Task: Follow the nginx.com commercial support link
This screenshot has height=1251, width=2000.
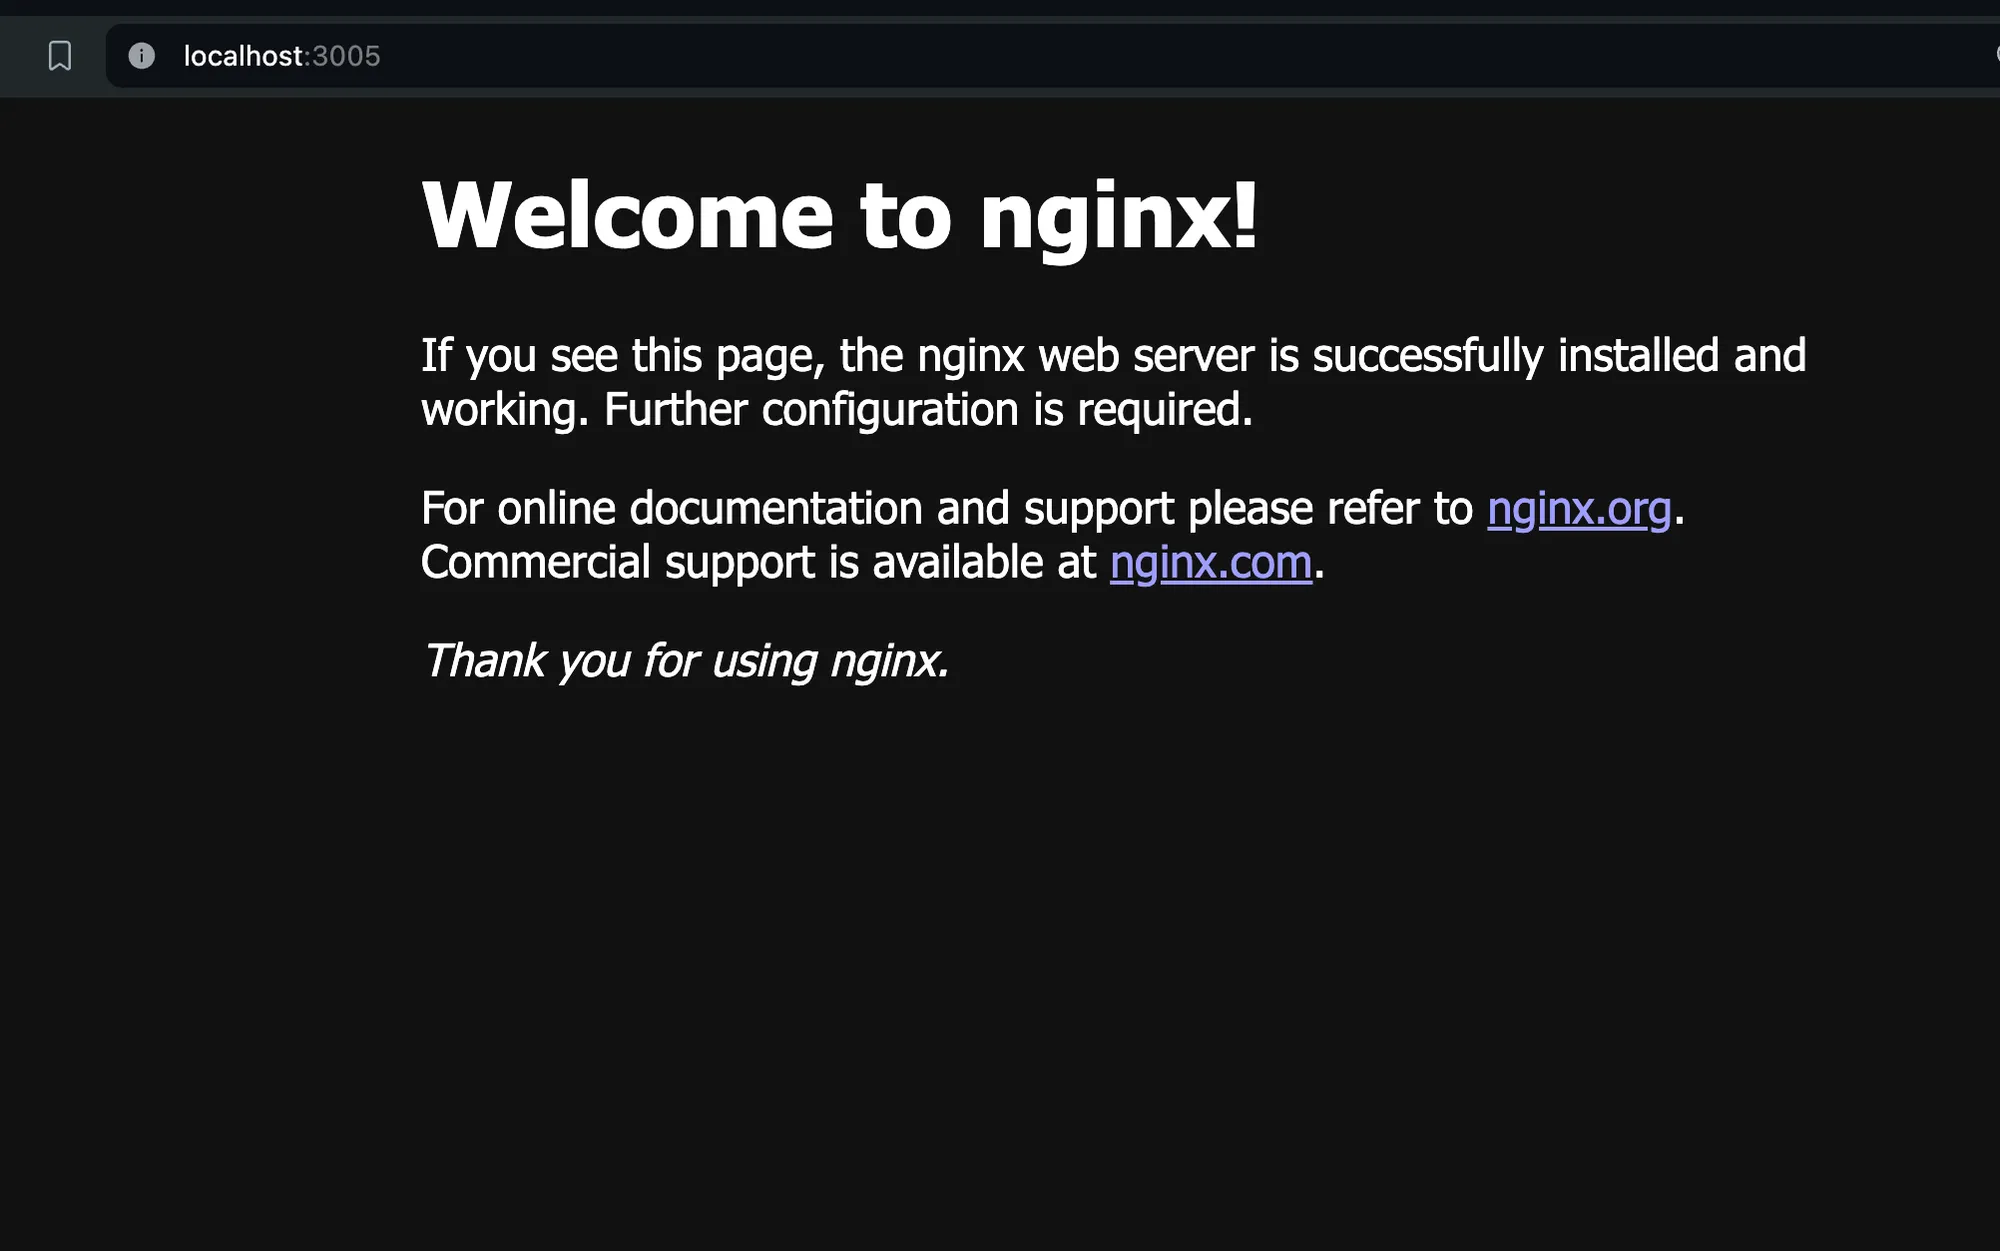Action: pyautogui.click(x=1210, y=563)
